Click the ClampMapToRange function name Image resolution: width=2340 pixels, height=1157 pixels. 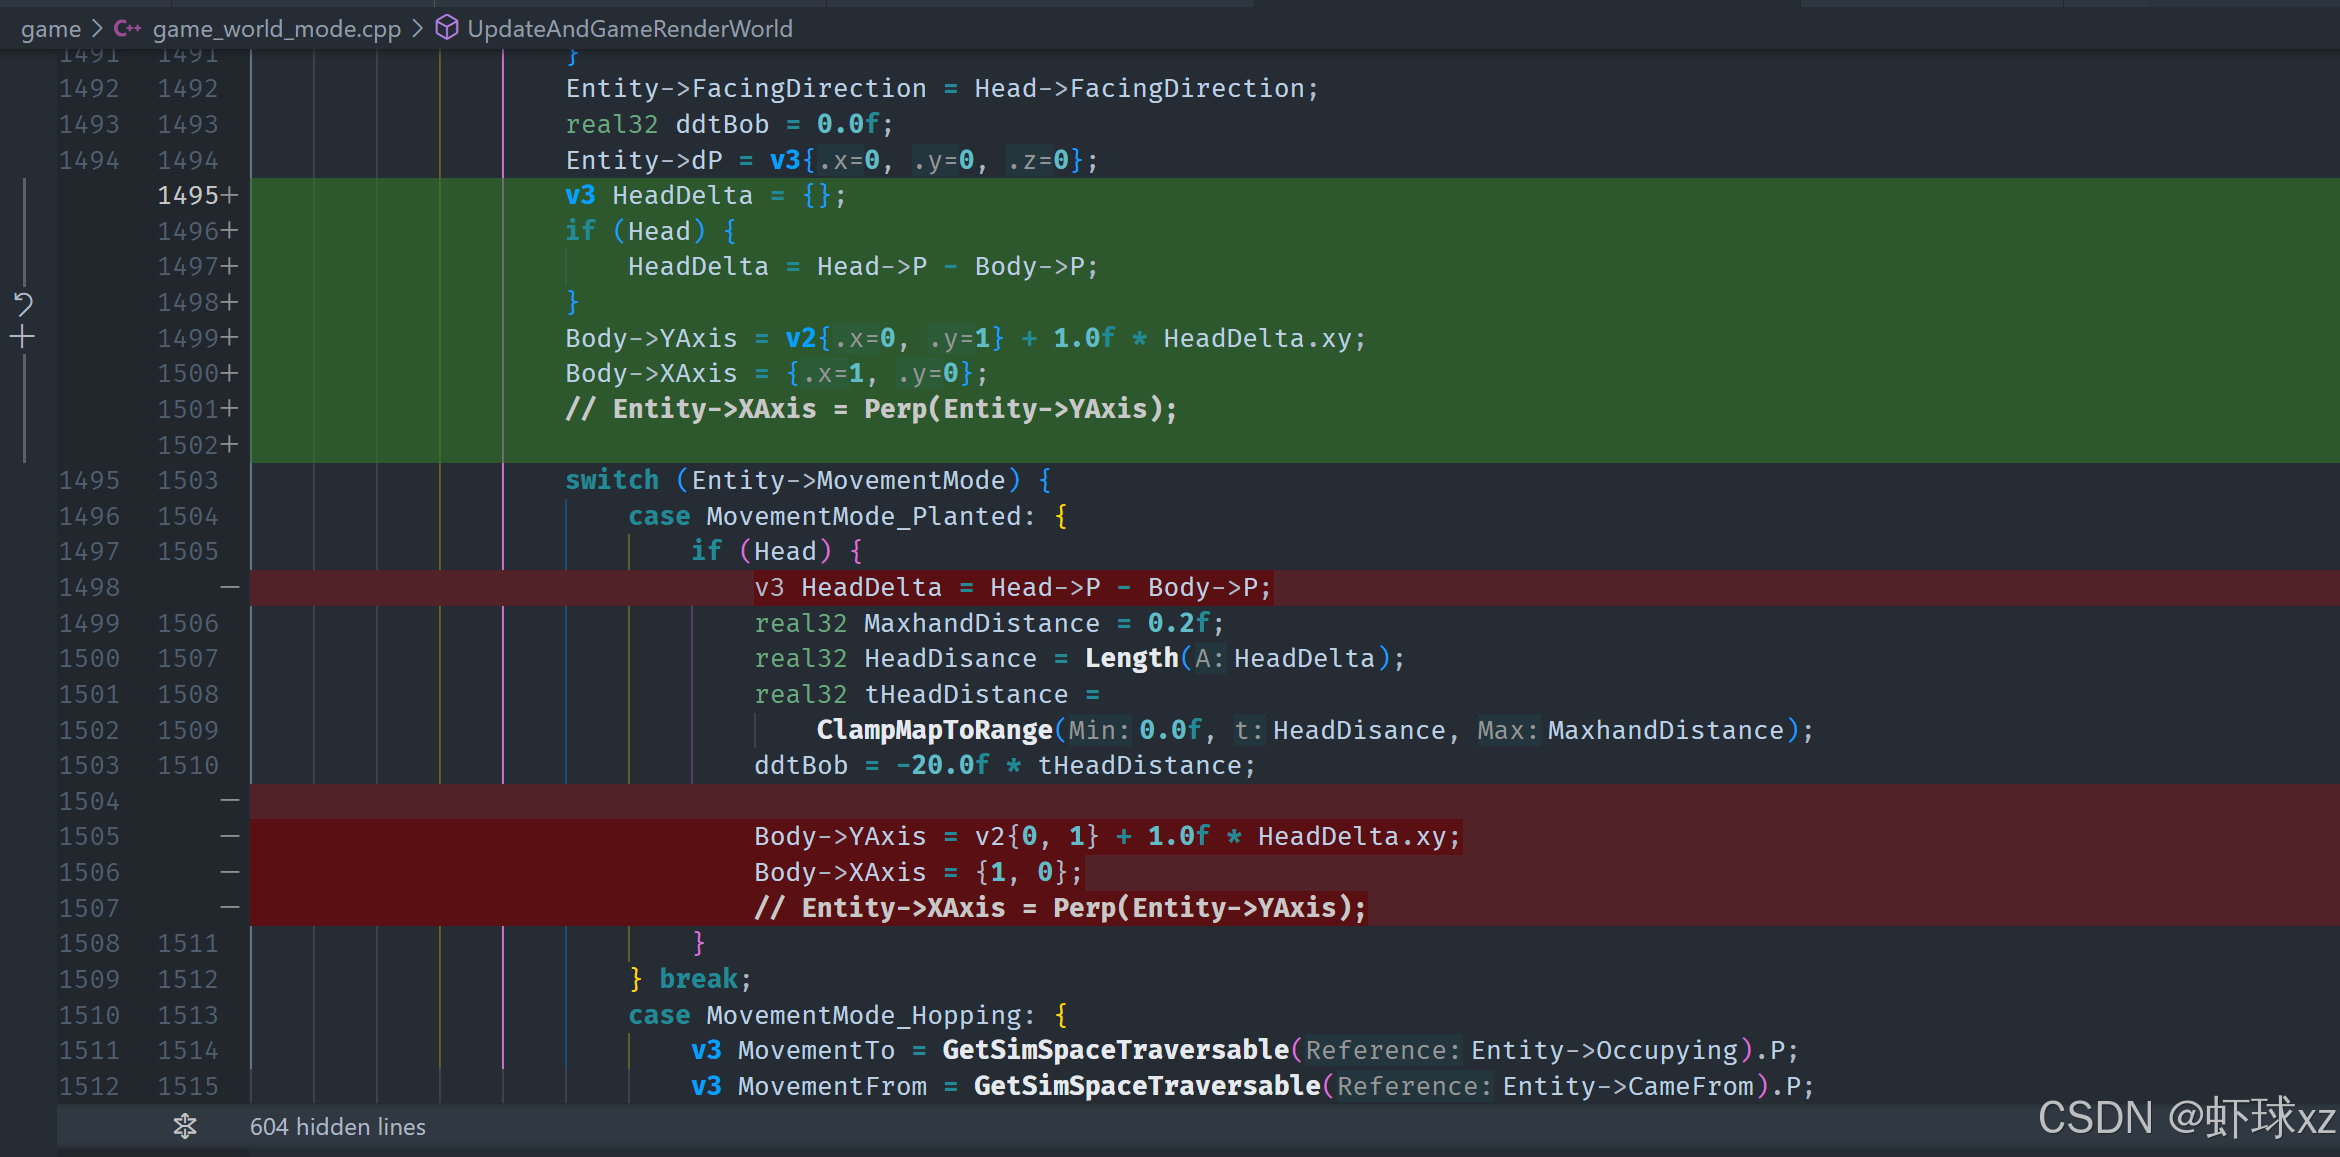click(934, 730)
